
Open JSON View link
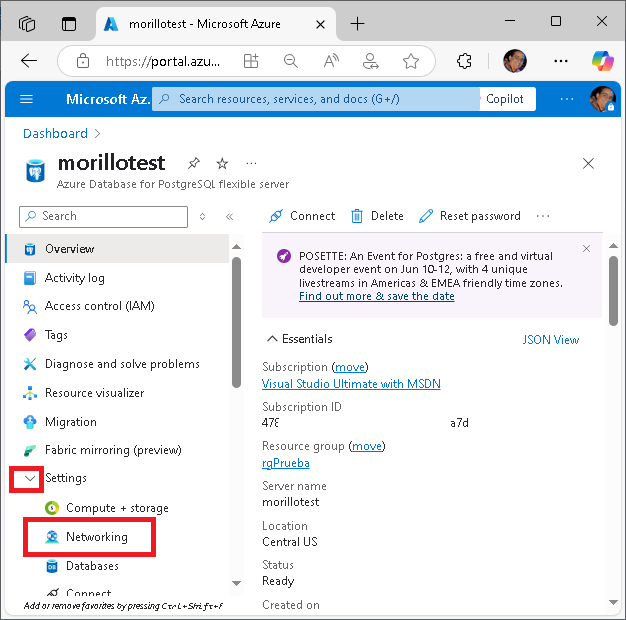(x=551, y=340)
